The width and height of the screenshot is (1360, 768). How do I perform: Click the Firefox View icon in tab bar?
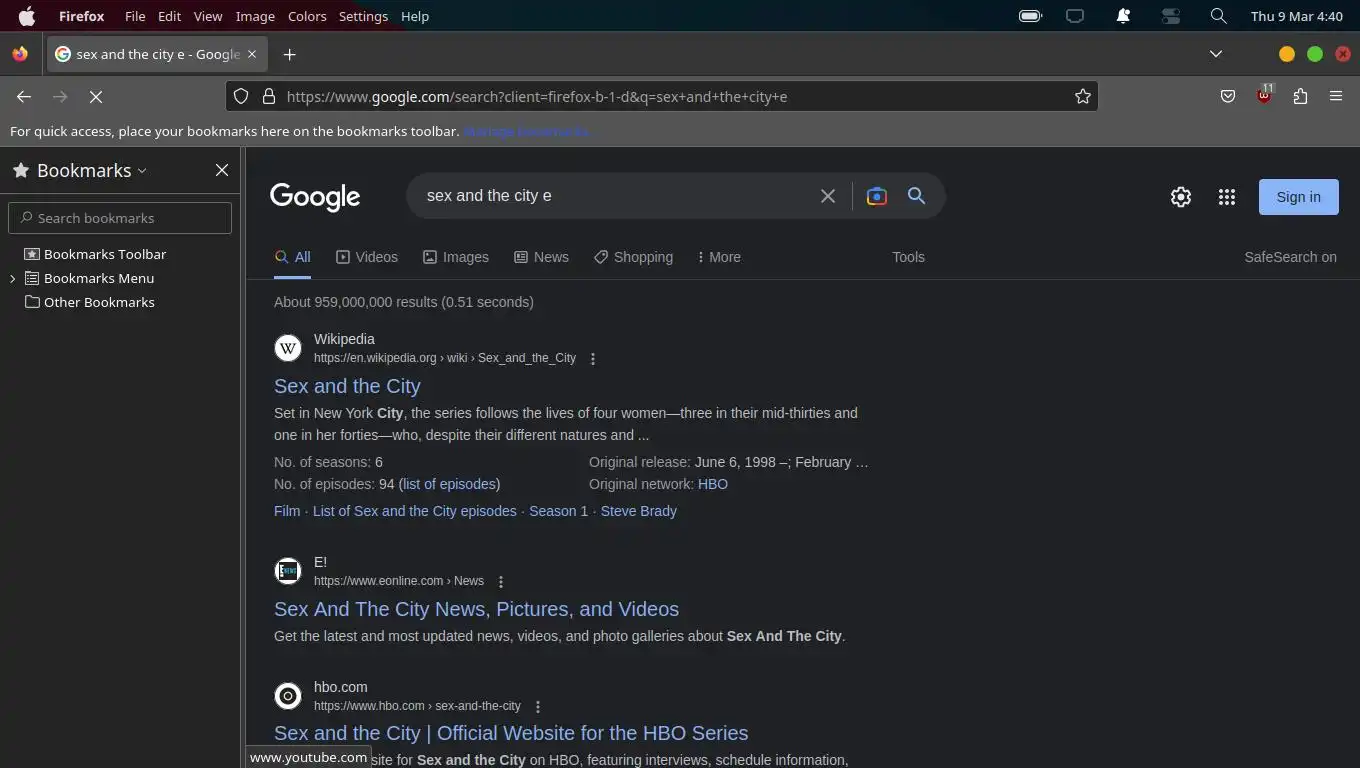(x=20, y=54)
